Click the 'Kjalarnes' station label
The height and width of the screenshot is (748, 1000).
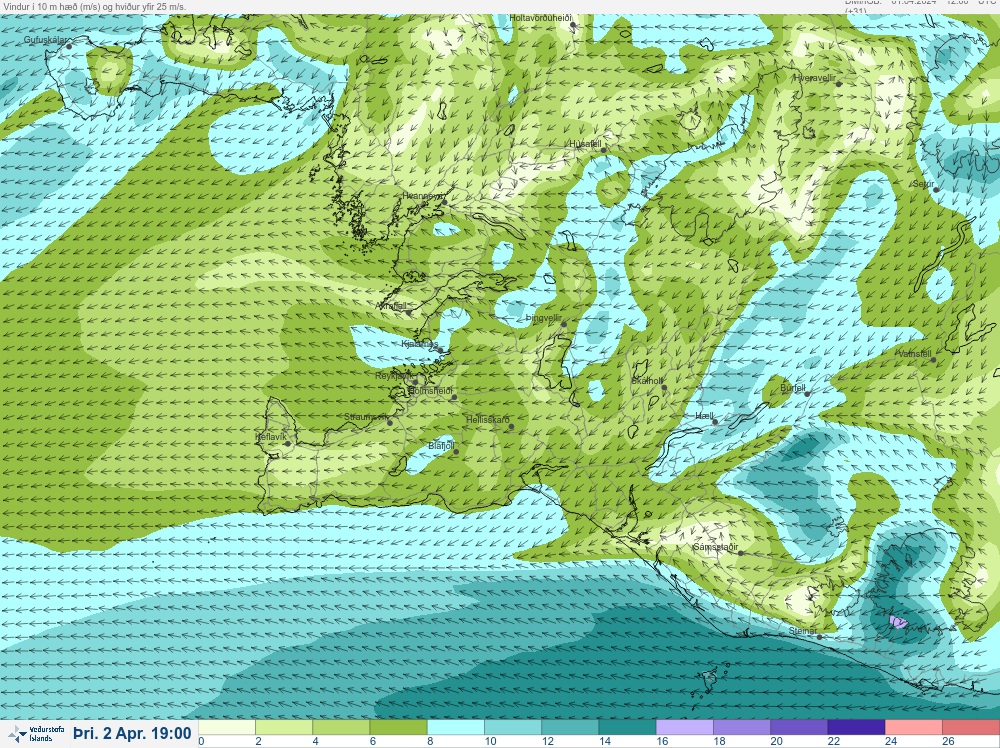[419, 344]
